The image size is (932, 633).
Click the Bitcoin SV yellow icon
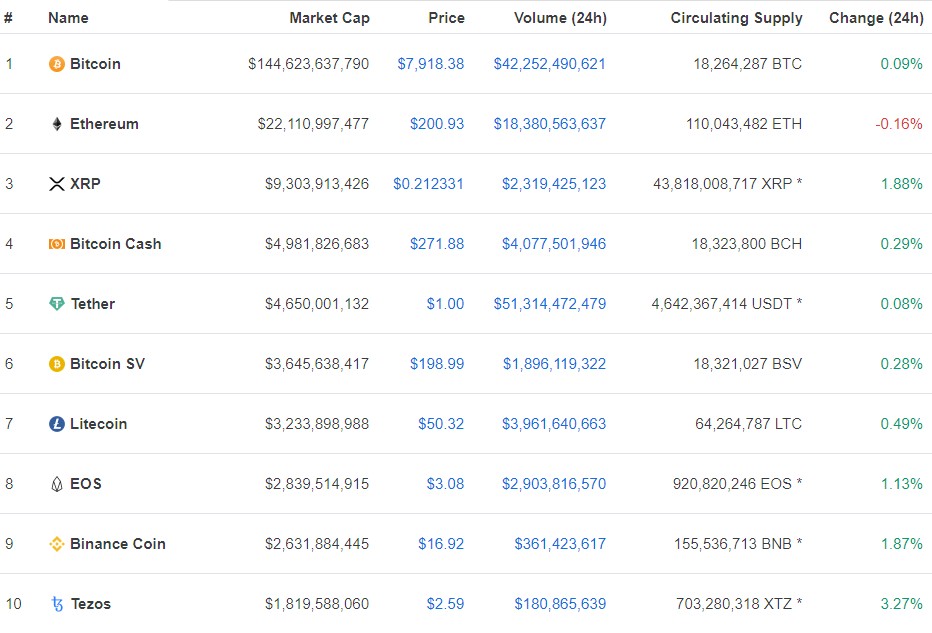pyautogui.click(x=56, y=364)
